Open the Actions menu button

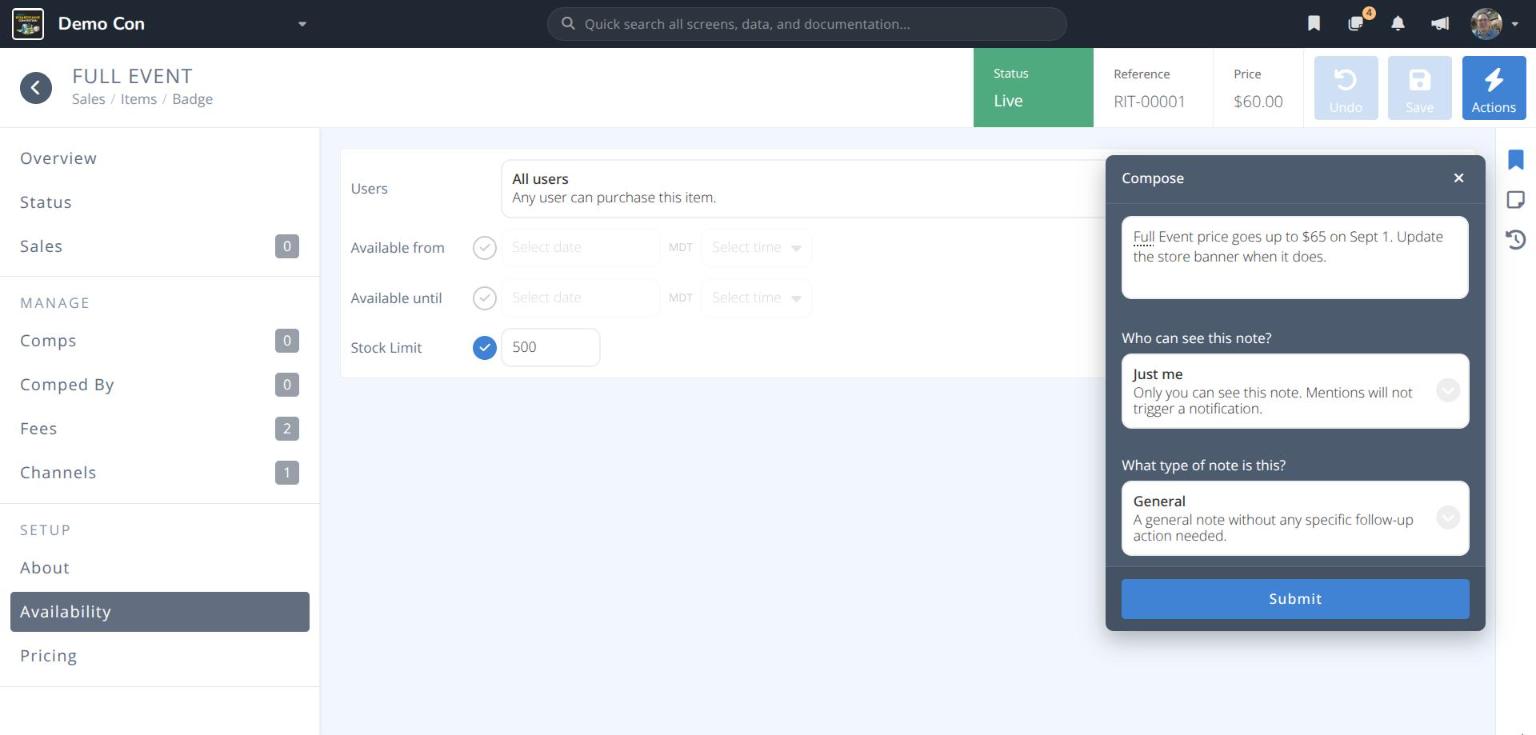pos(1493,88)
